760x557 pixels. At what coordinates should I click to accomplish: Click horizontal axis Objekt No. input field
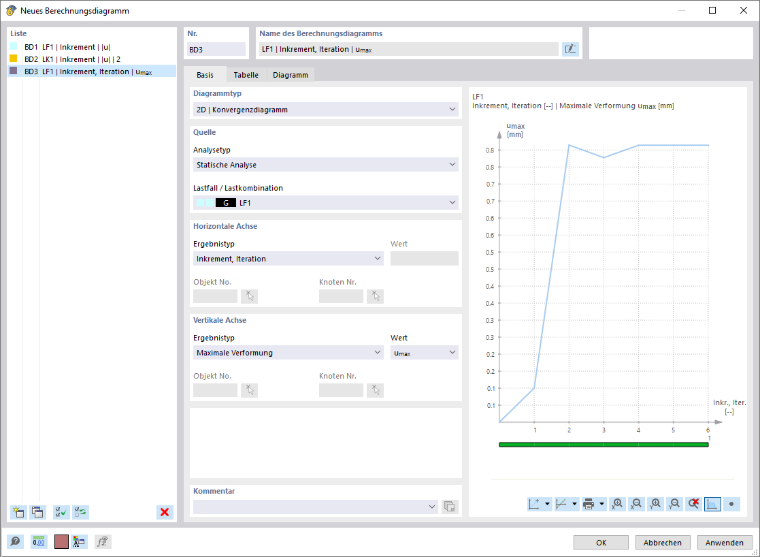(215, 296)
